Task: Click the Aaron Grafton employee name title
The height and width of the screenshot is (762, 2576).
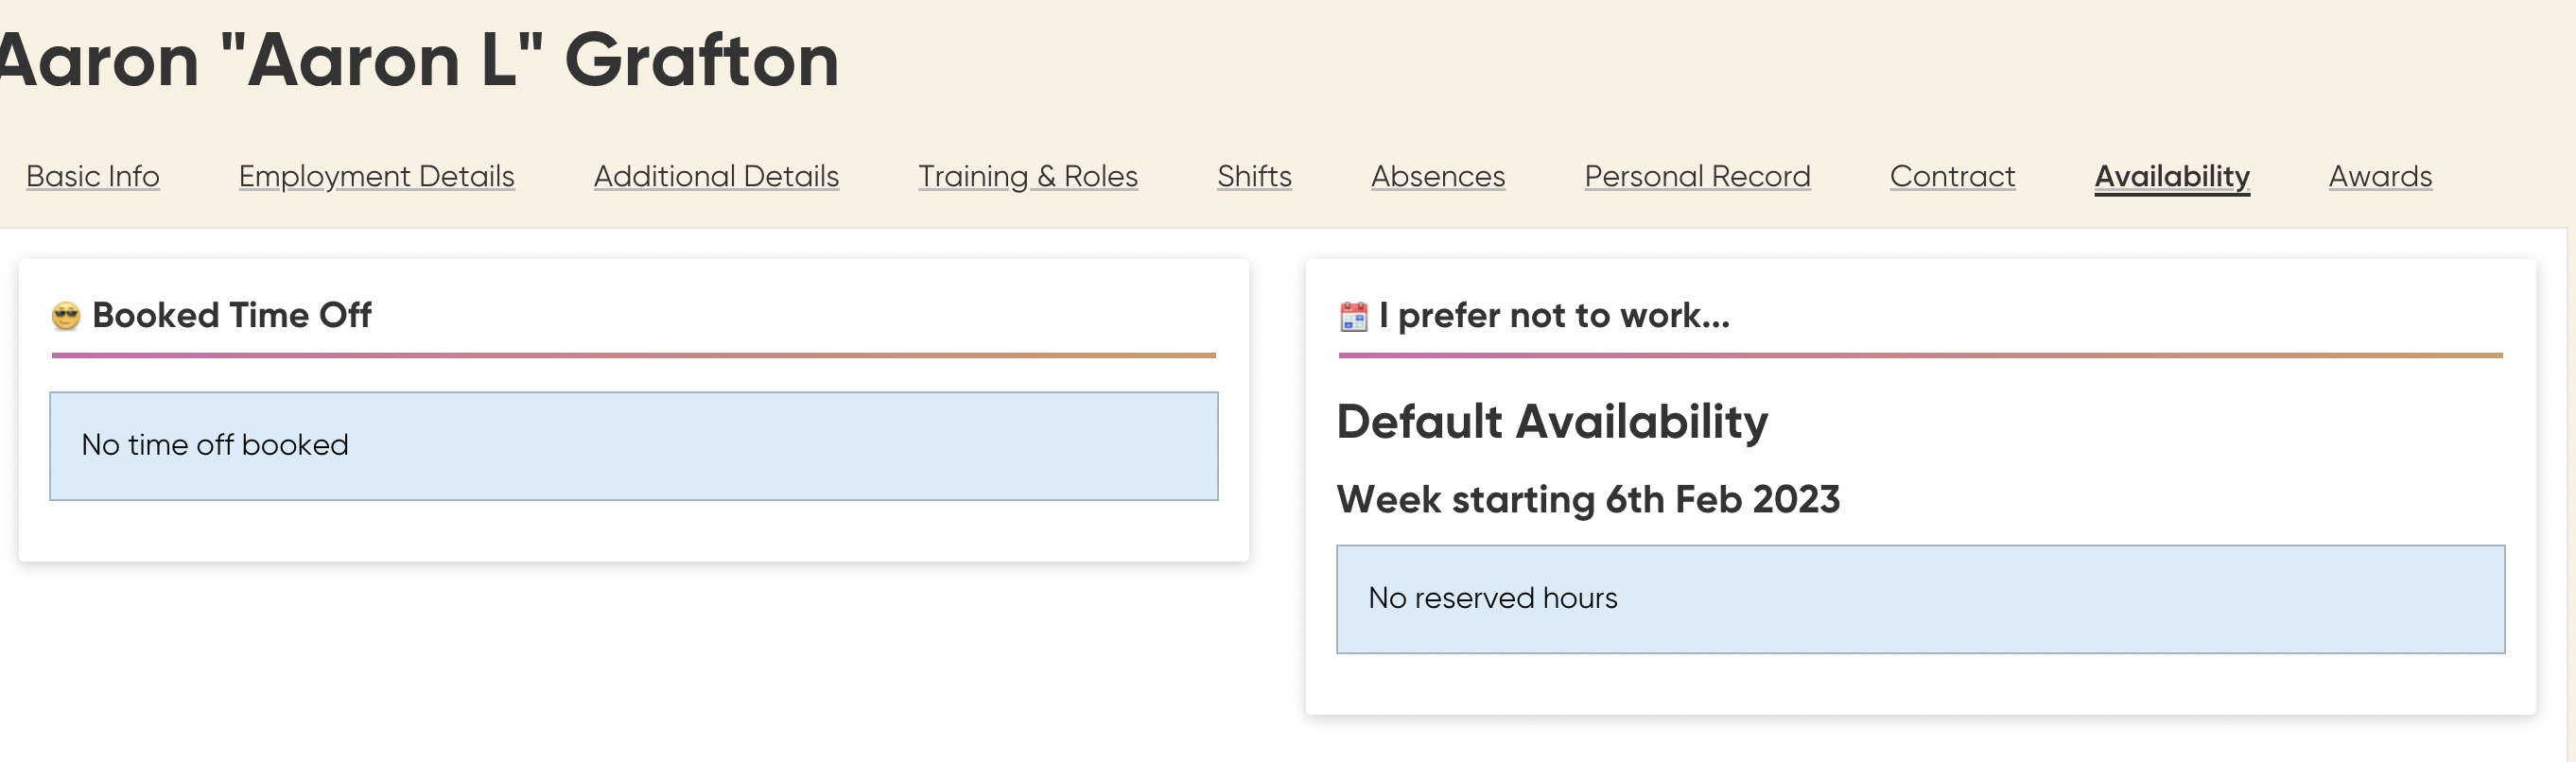Action: pyautogui.click(x=418, y=60)
